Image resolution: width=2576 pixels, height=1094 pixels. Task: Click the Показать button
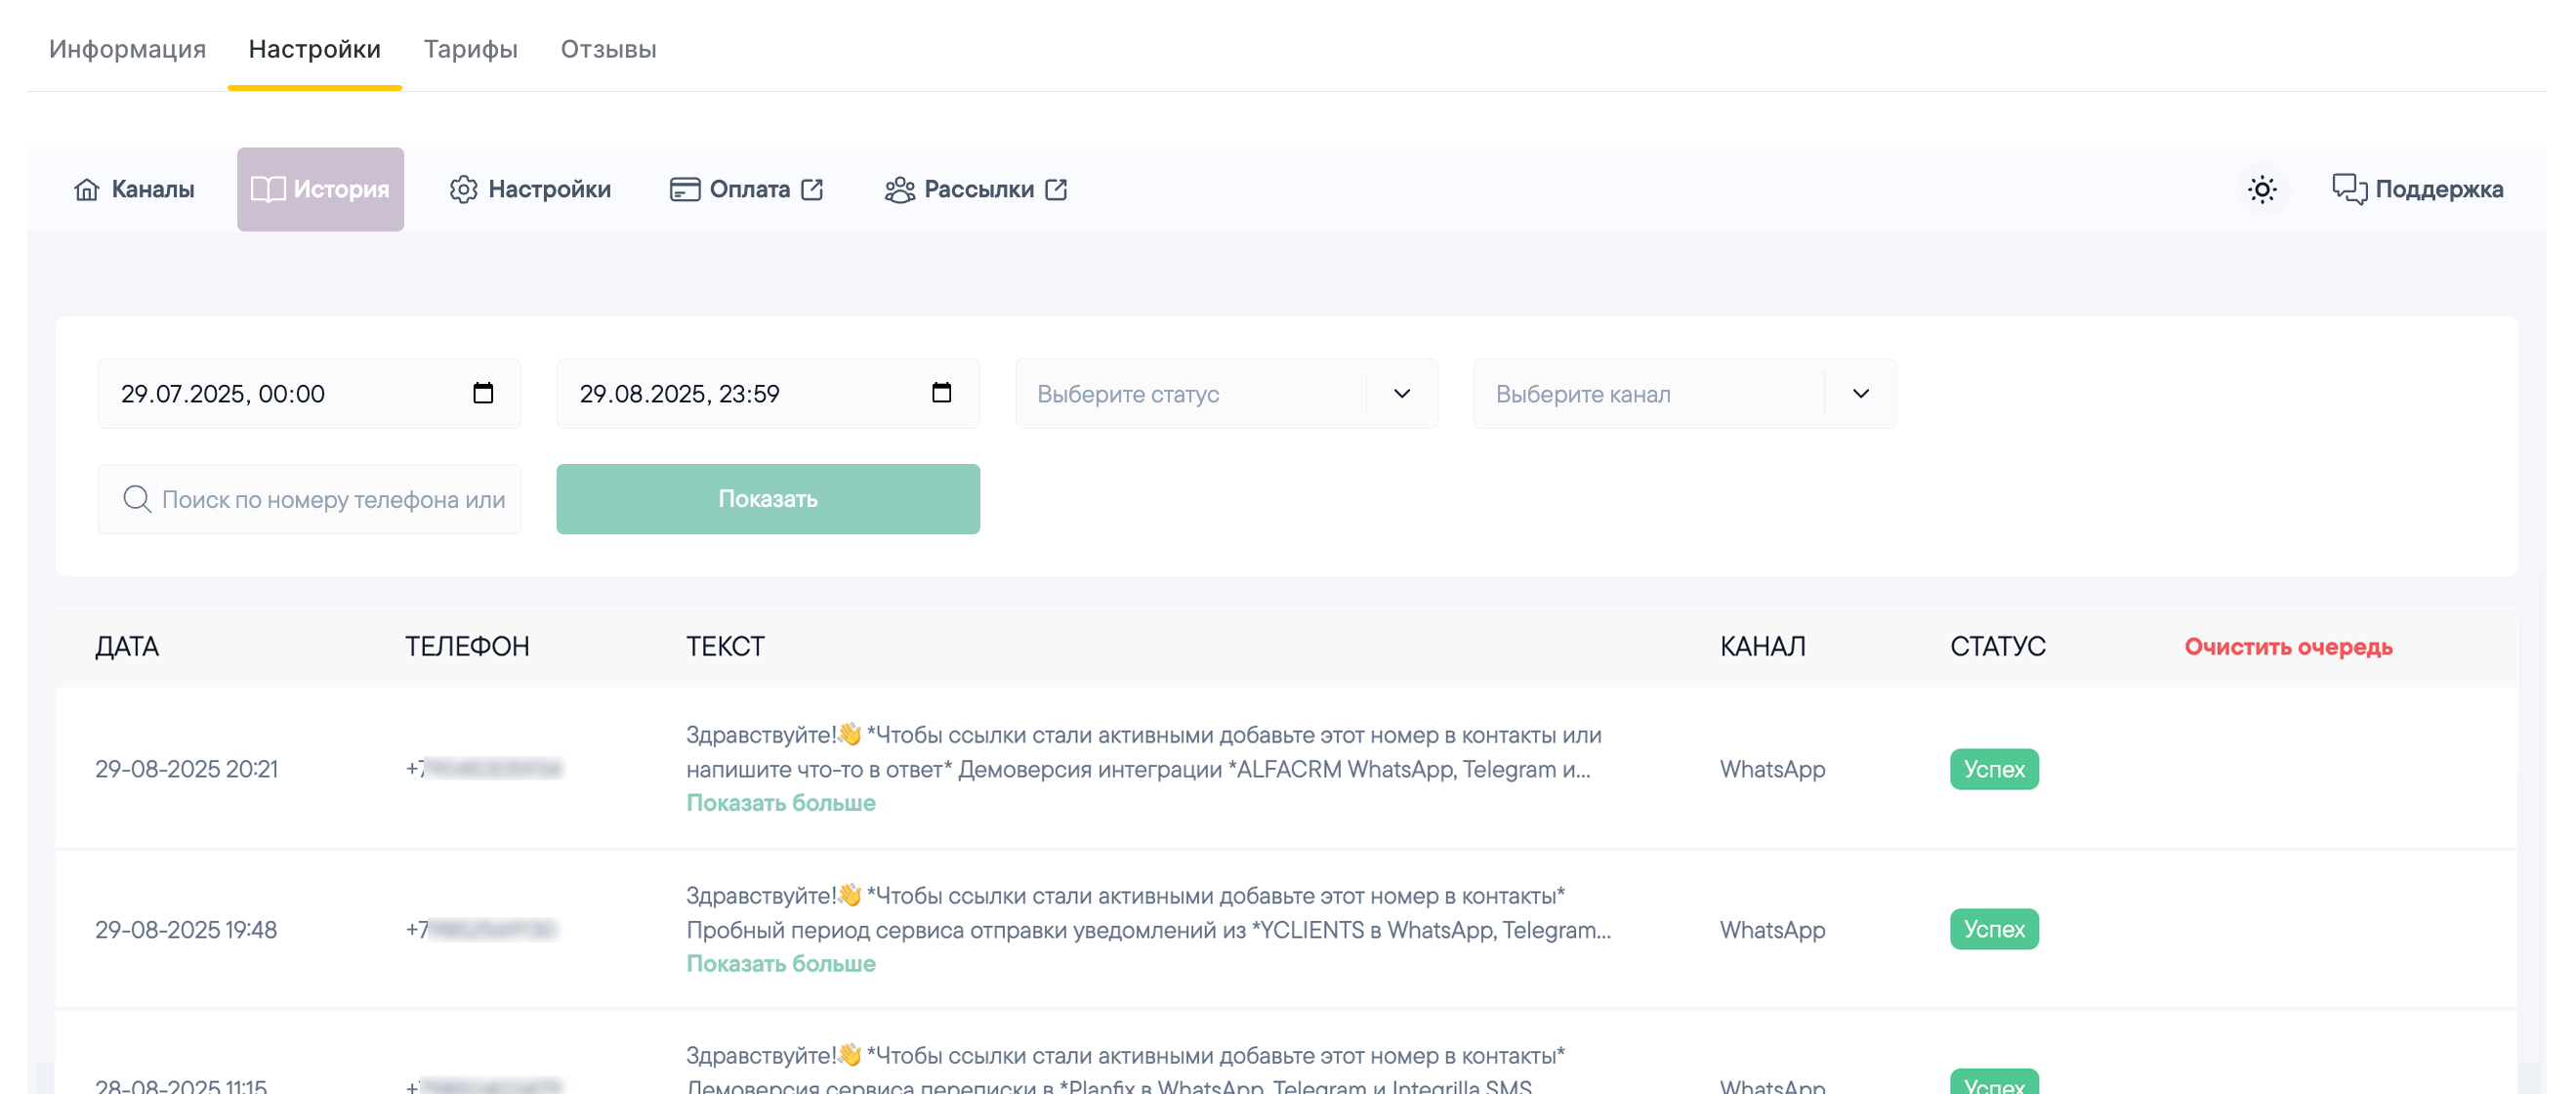768,499
